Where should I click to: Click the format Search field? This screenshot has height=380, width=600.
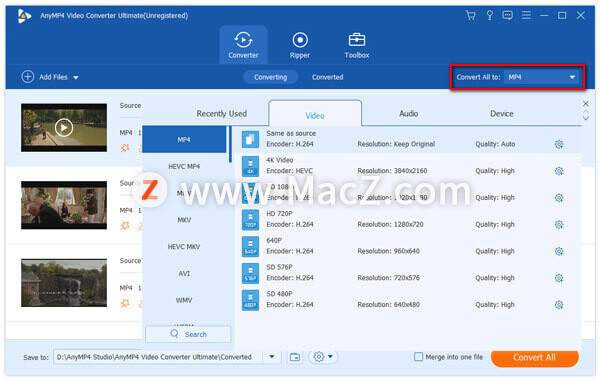[x=188, y=334]
